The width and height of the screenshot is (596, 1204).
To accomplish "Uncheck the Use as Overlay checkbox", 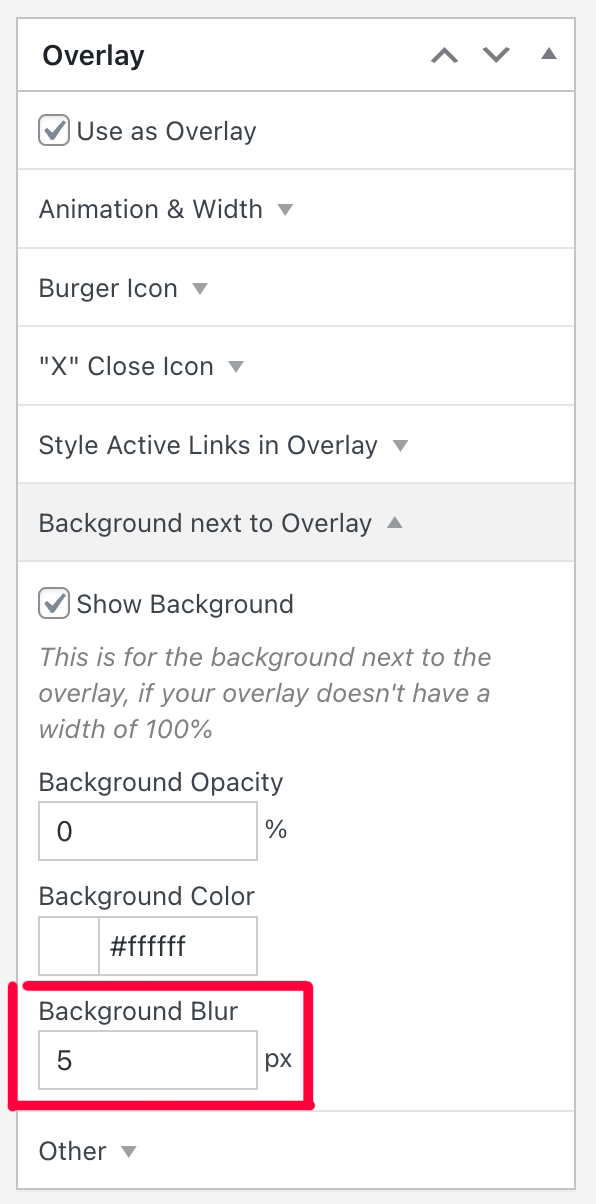I will pos(53,129).
